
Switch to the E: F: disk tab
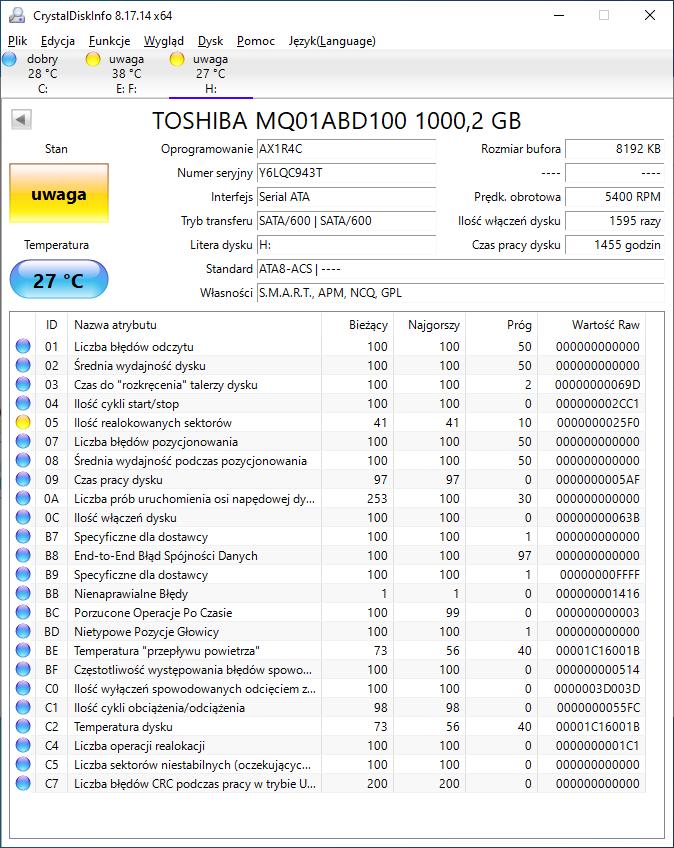click(x=127, y=74)
